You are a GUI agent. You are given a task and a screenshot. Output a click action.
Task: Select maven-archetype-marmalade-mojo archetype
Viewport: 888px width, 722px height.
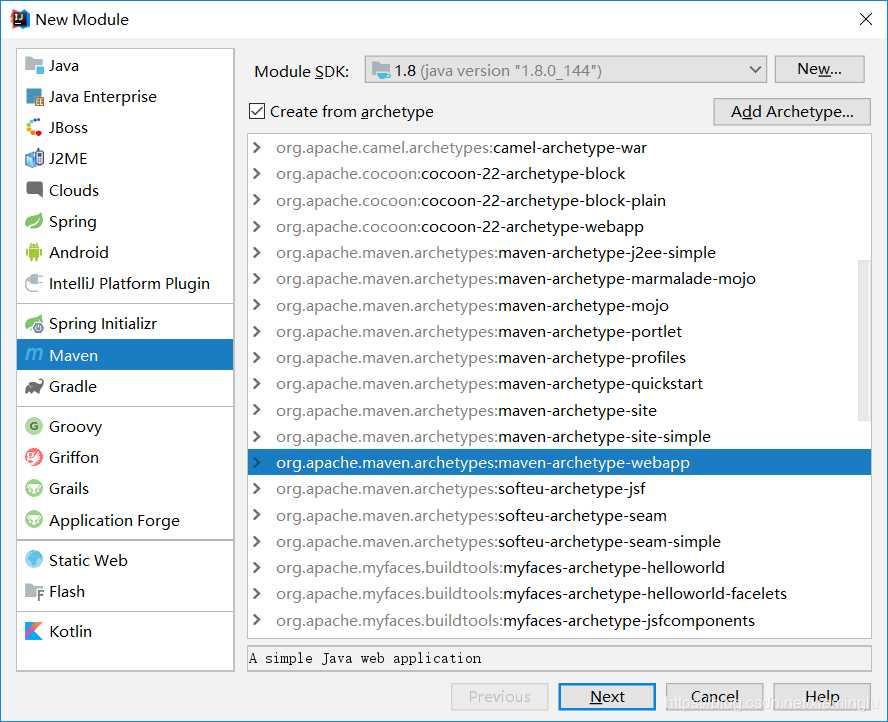[559, 279]
